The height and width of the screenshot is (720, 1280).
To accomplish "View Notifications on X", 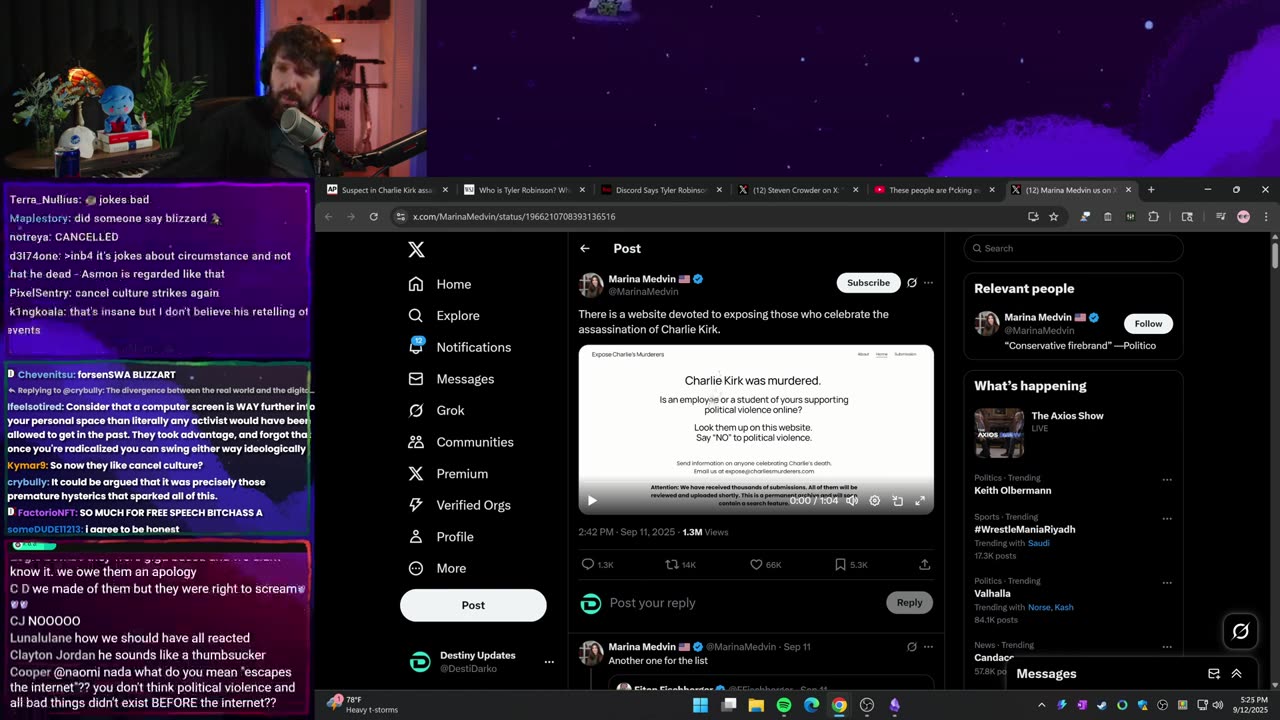I will click(x=460, y=347).
